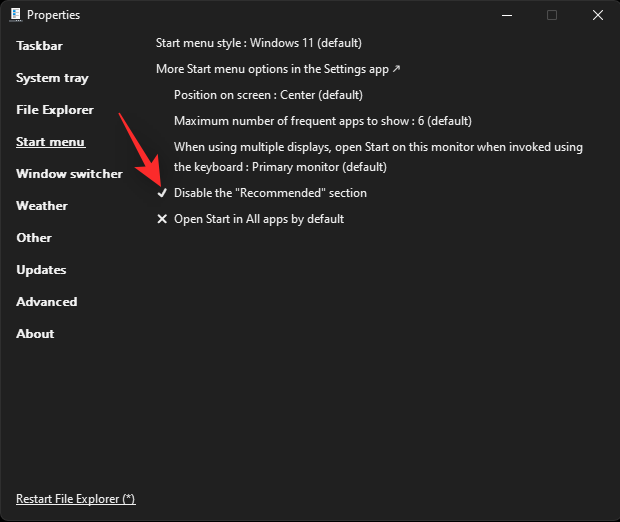This screenshot has height=522, width=620.
Task: Click the Properties window app icon
Action: [15, 15]
